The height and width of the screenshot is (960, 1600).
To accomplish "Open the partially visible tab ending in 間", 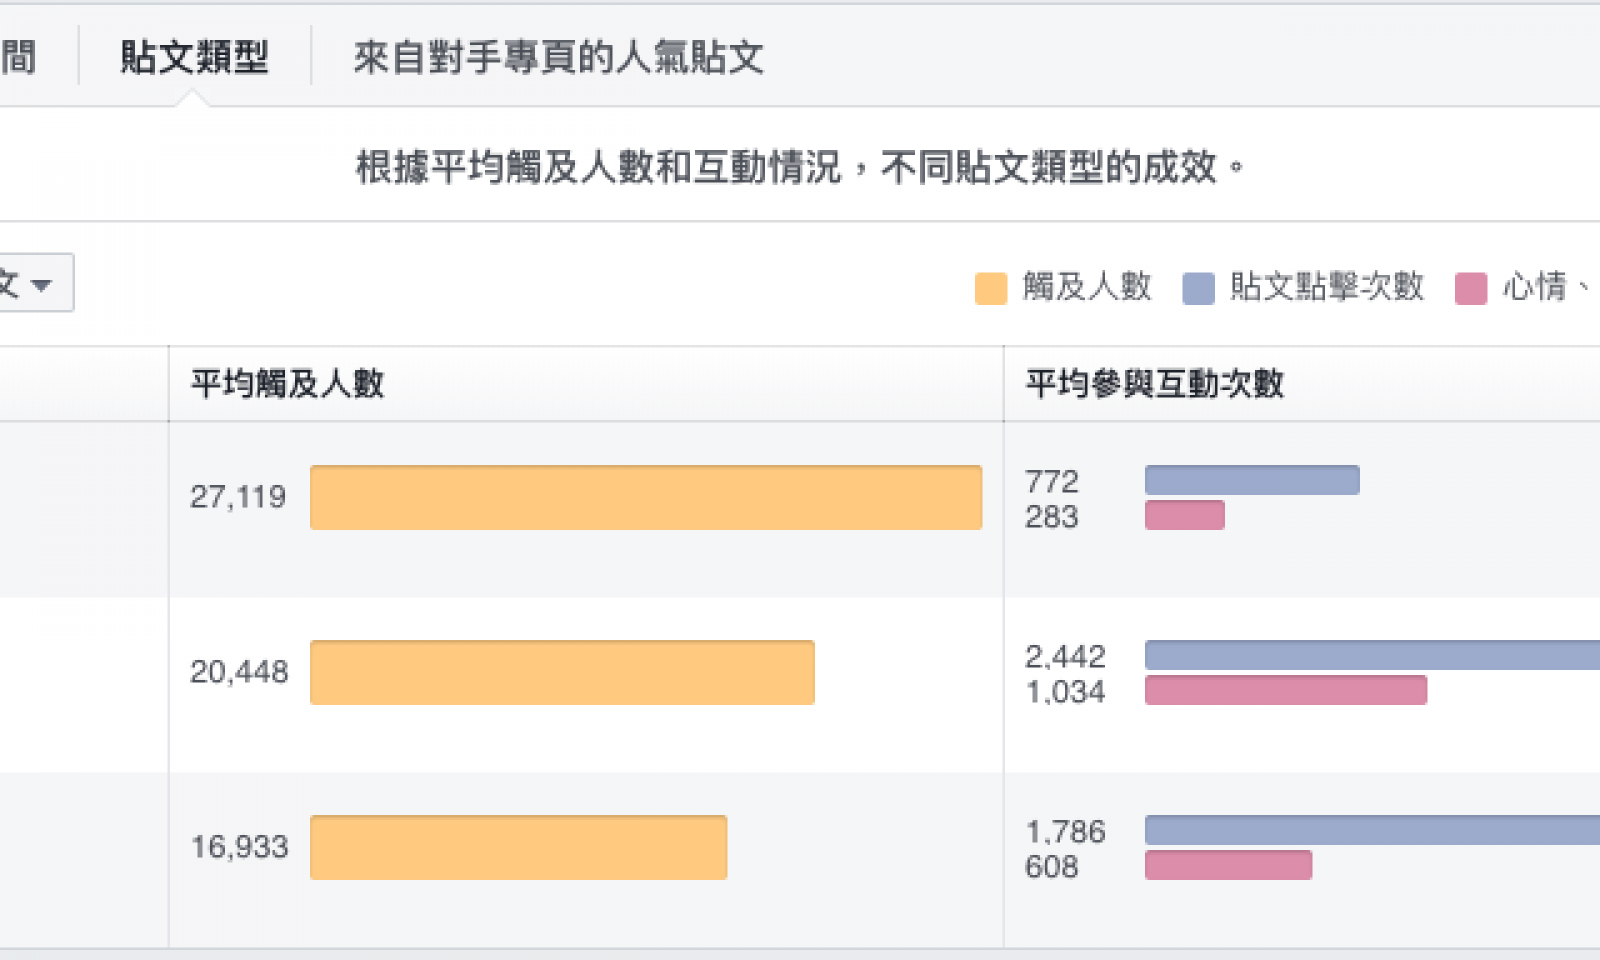I will coord(18,57).
